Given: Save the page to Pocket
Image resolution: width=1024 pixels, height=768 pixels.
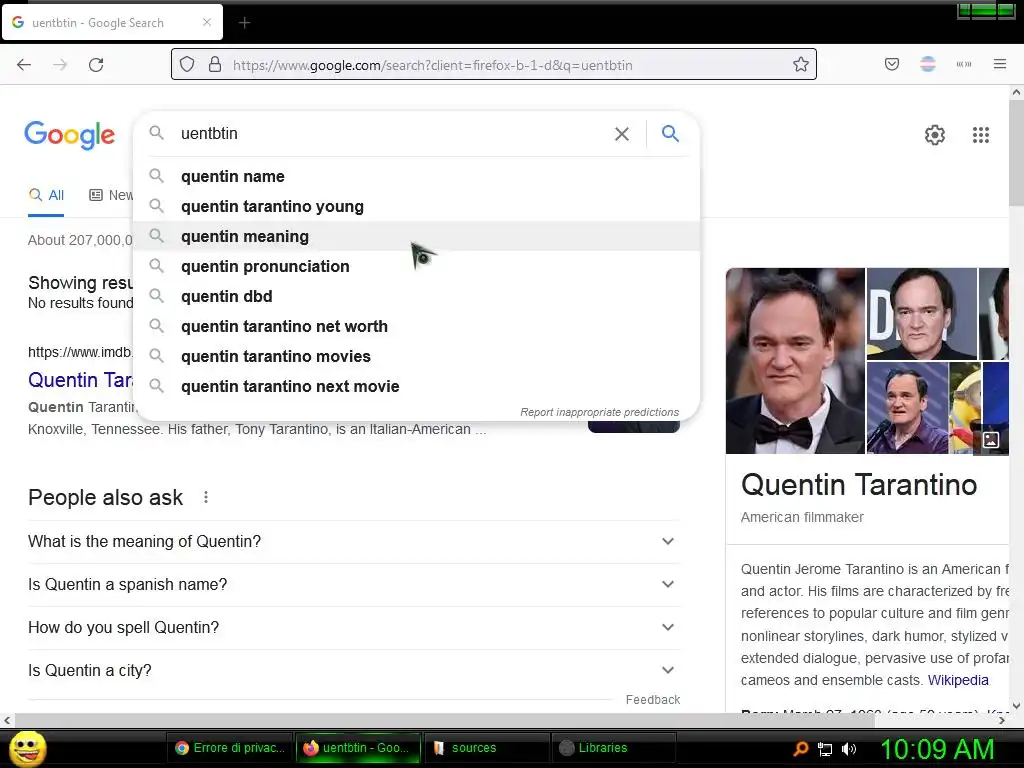Looking at the screenshot, I should [x=891, y=64].
